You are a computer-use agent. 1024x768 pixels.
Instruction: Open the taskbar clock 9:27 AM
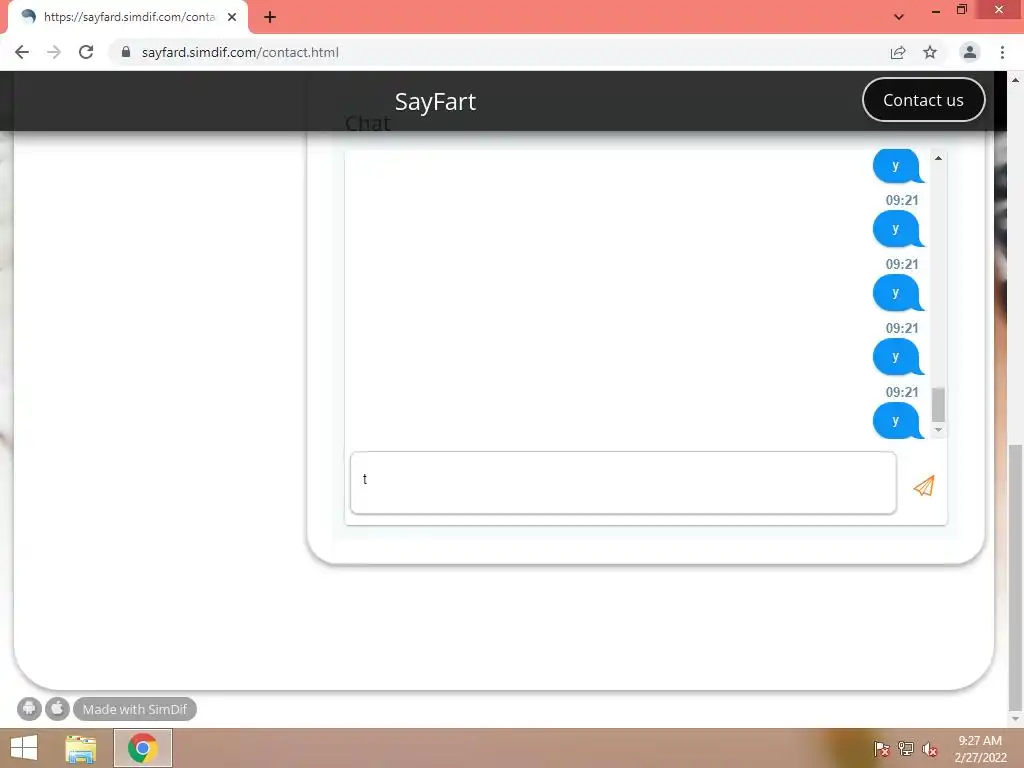[980, 748]
